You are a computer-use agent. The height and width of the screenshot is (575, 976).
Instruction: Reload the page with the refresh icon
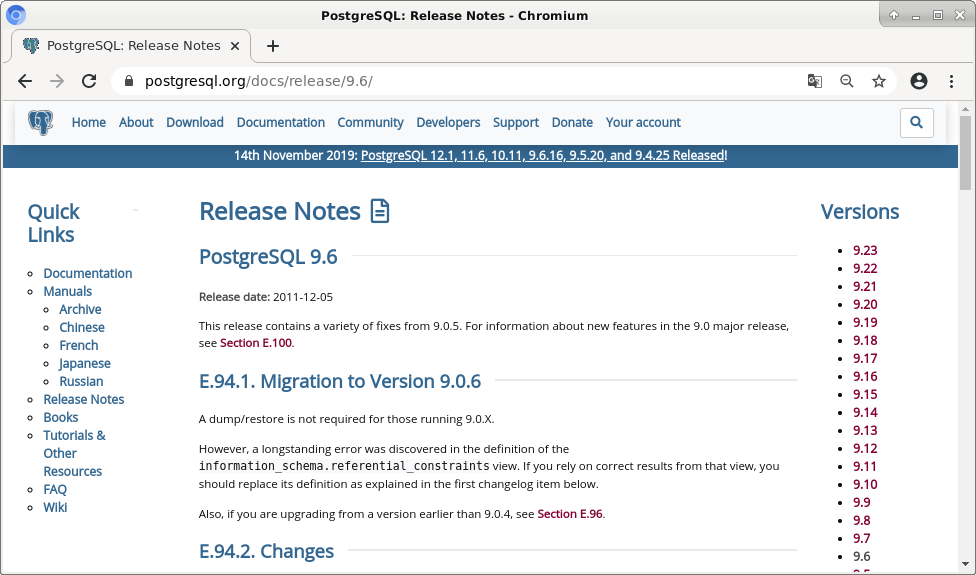[x=89, y=81]
